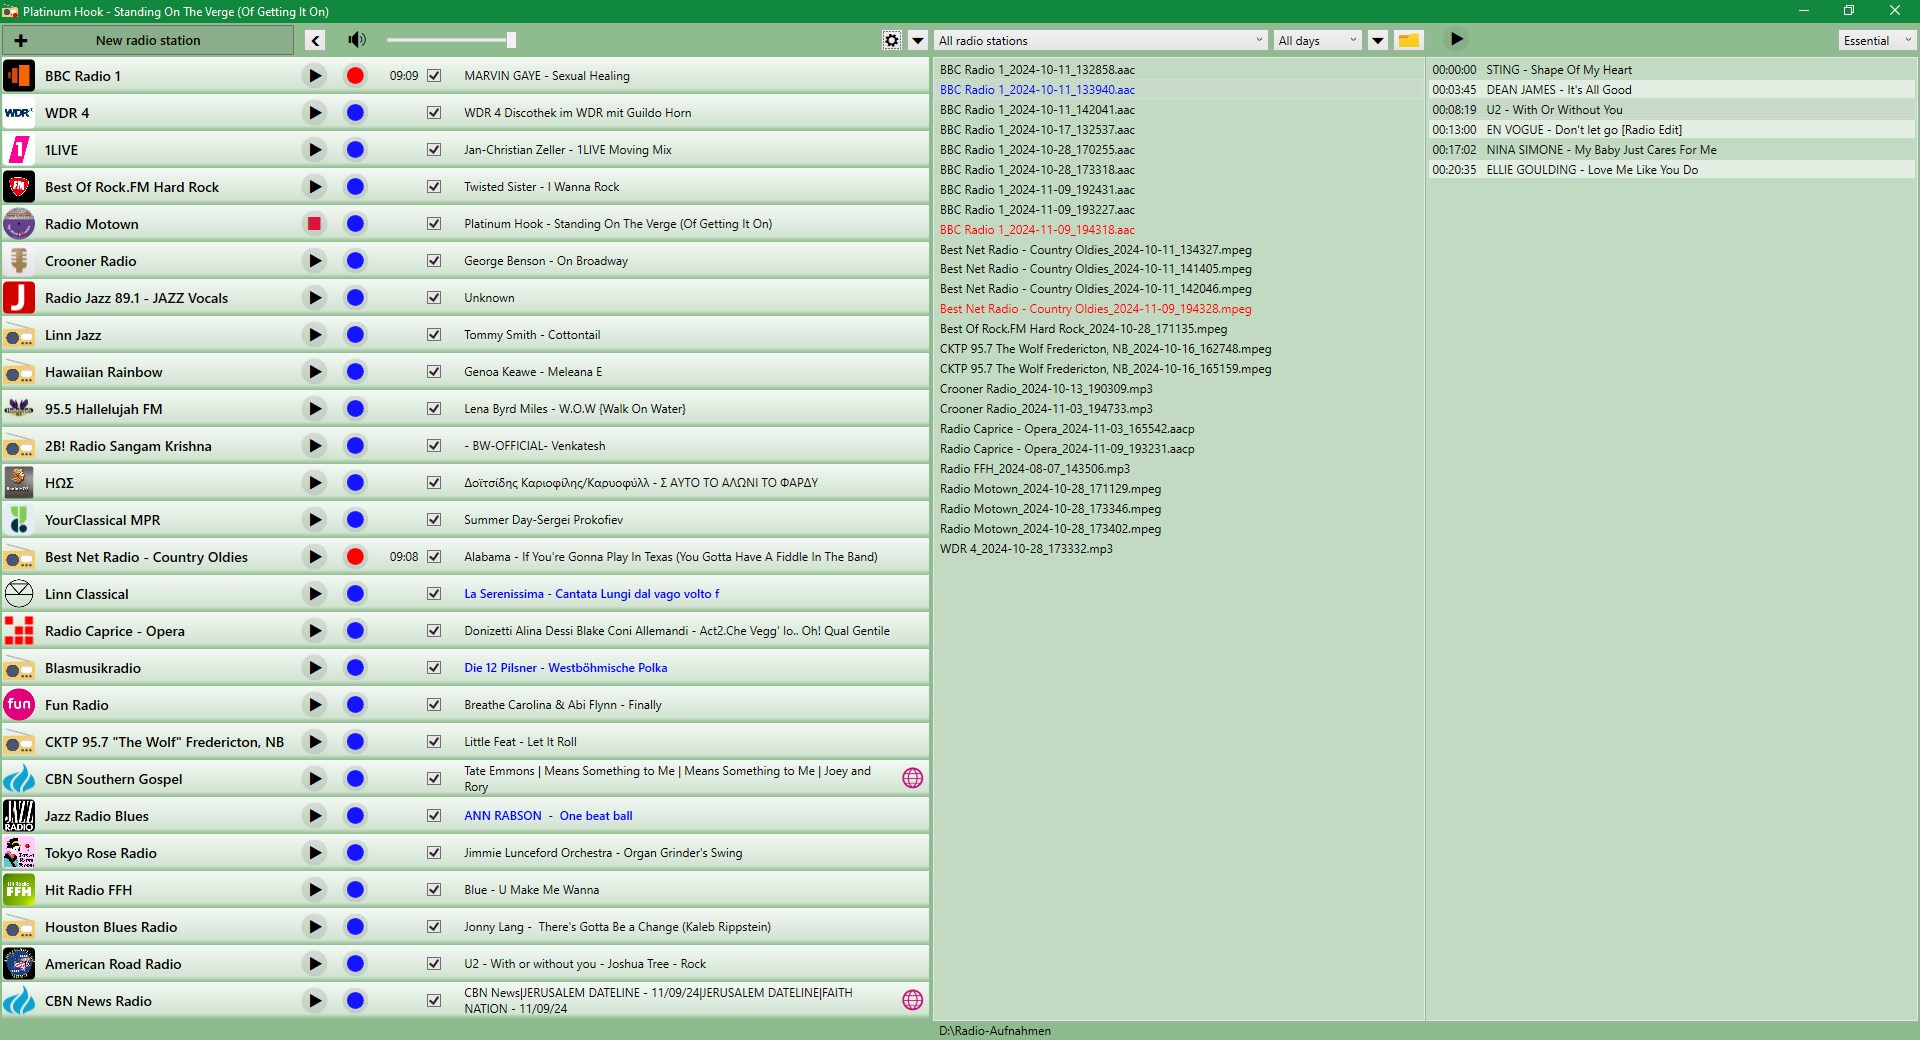
Task: Select Crooner Radio_2024-10-13_190309.mp3 file
Action: (x=1046, y=389)
